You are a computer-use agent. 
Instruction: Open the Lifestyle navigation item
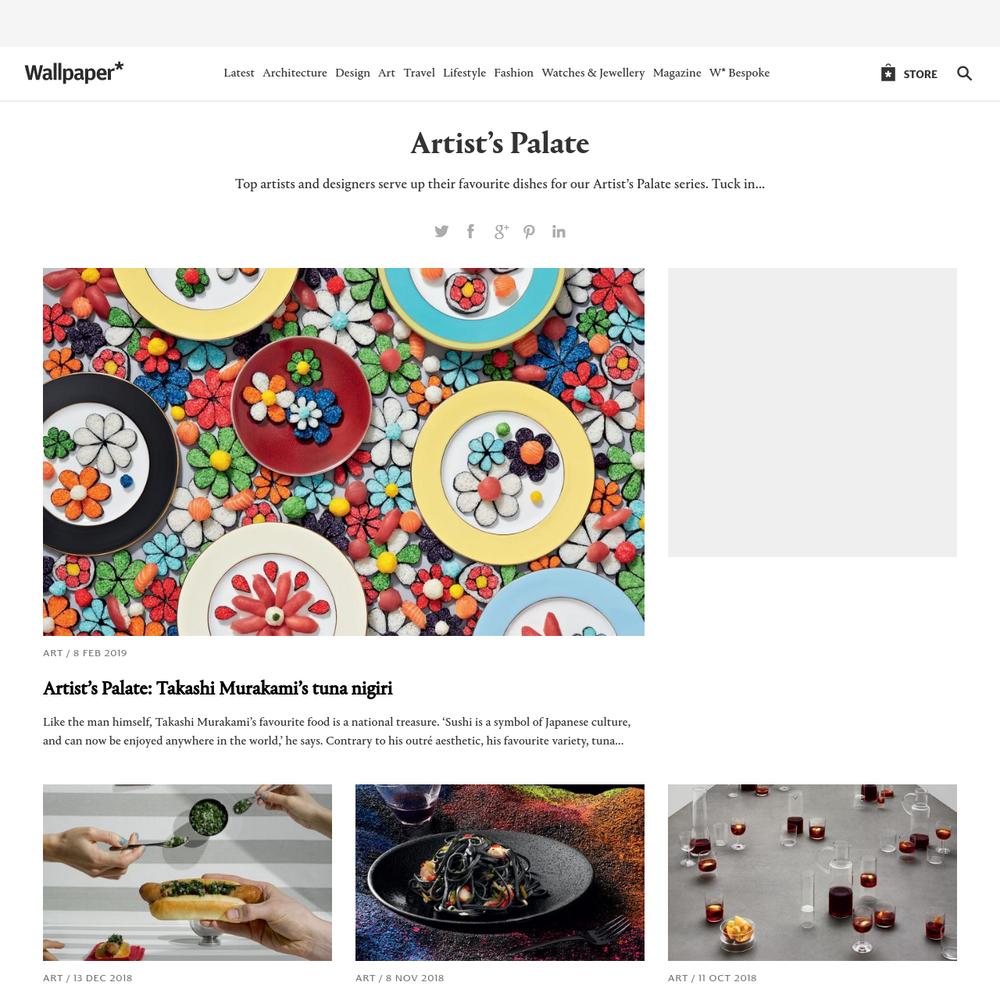[x=464, y=73]
